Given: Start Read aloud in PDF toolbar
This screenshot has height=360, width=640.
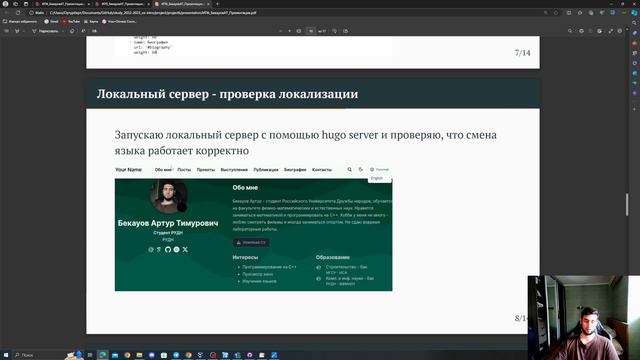Looking at the screenshot, I should click(83, 31).
